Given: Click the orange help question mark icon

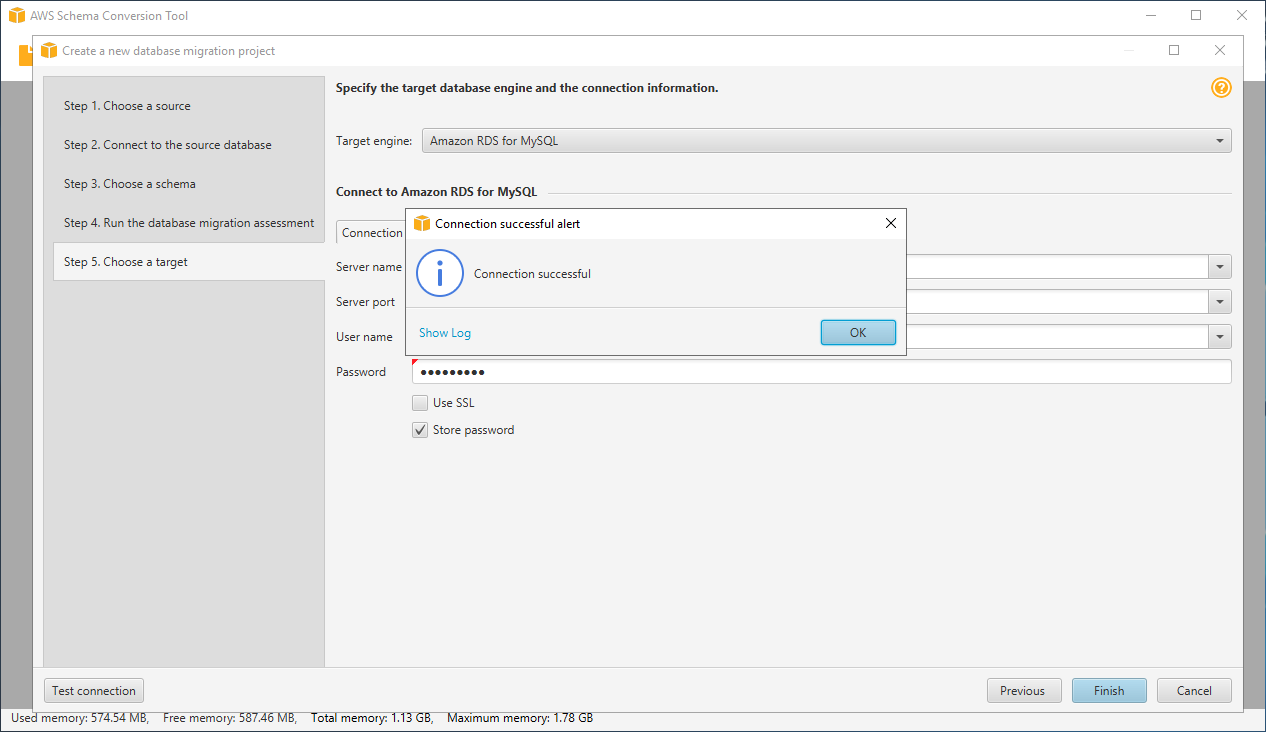Looking at the screenshot, I should click(x=1221, y=88).
